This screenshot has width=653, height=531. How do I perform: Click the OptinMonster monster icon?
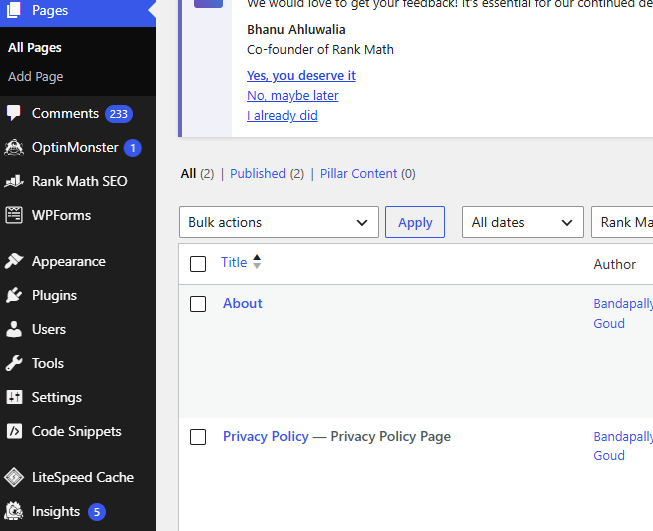pos(14,147)
